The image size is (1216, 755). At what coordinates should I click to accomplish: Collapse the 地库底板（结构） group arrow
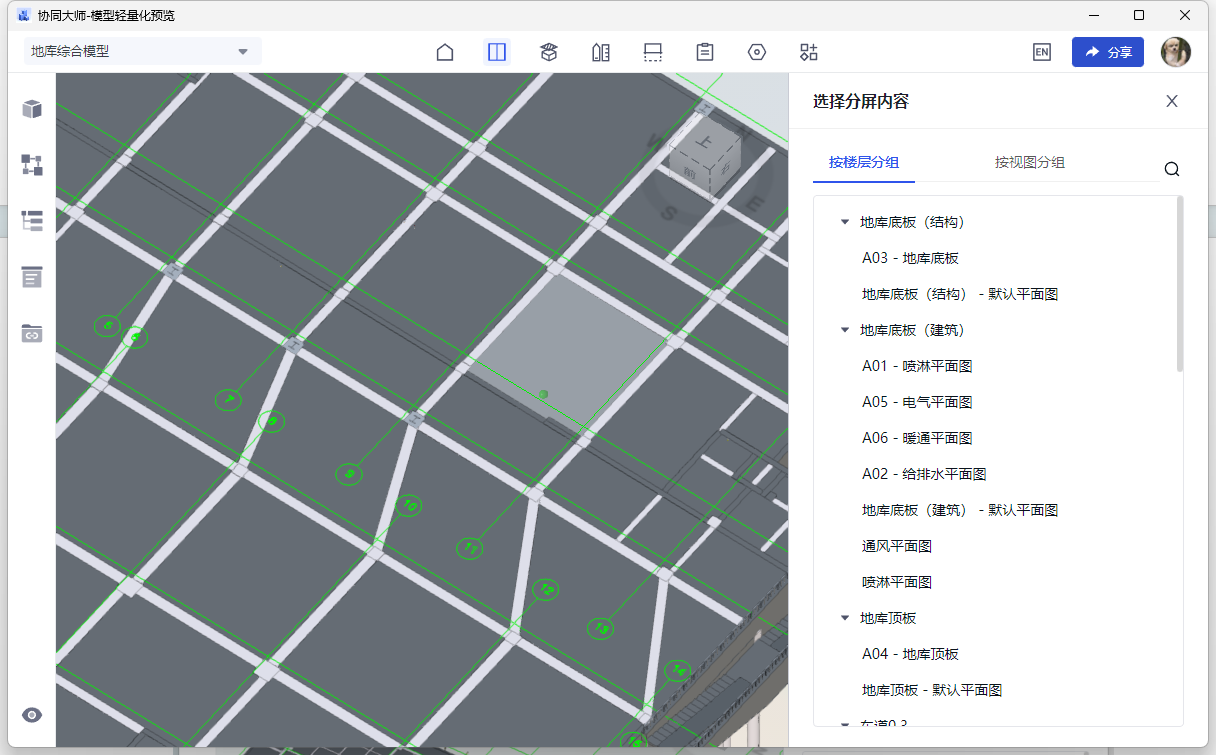pos(845,222)
